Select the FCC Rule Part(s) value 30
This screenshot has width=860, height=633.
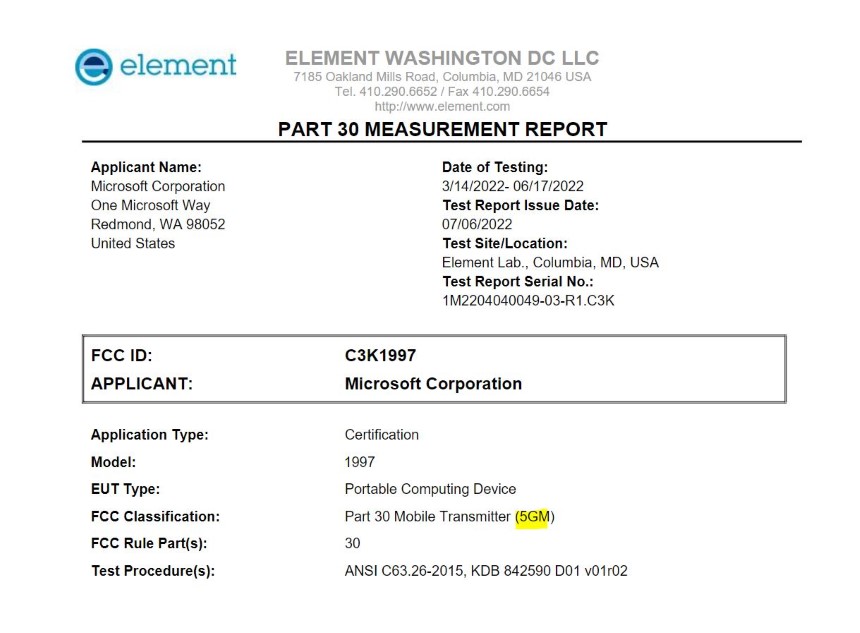tap(352, 544)
